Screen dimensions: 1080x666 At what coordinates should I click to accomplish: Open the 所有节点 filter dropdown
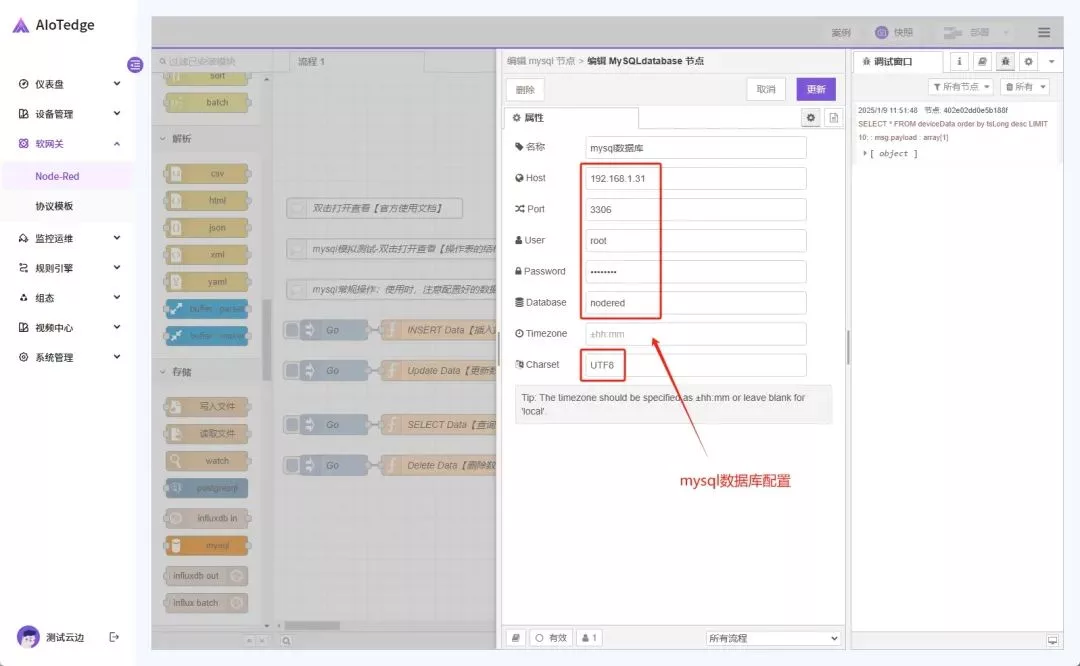tap(960, 87)
